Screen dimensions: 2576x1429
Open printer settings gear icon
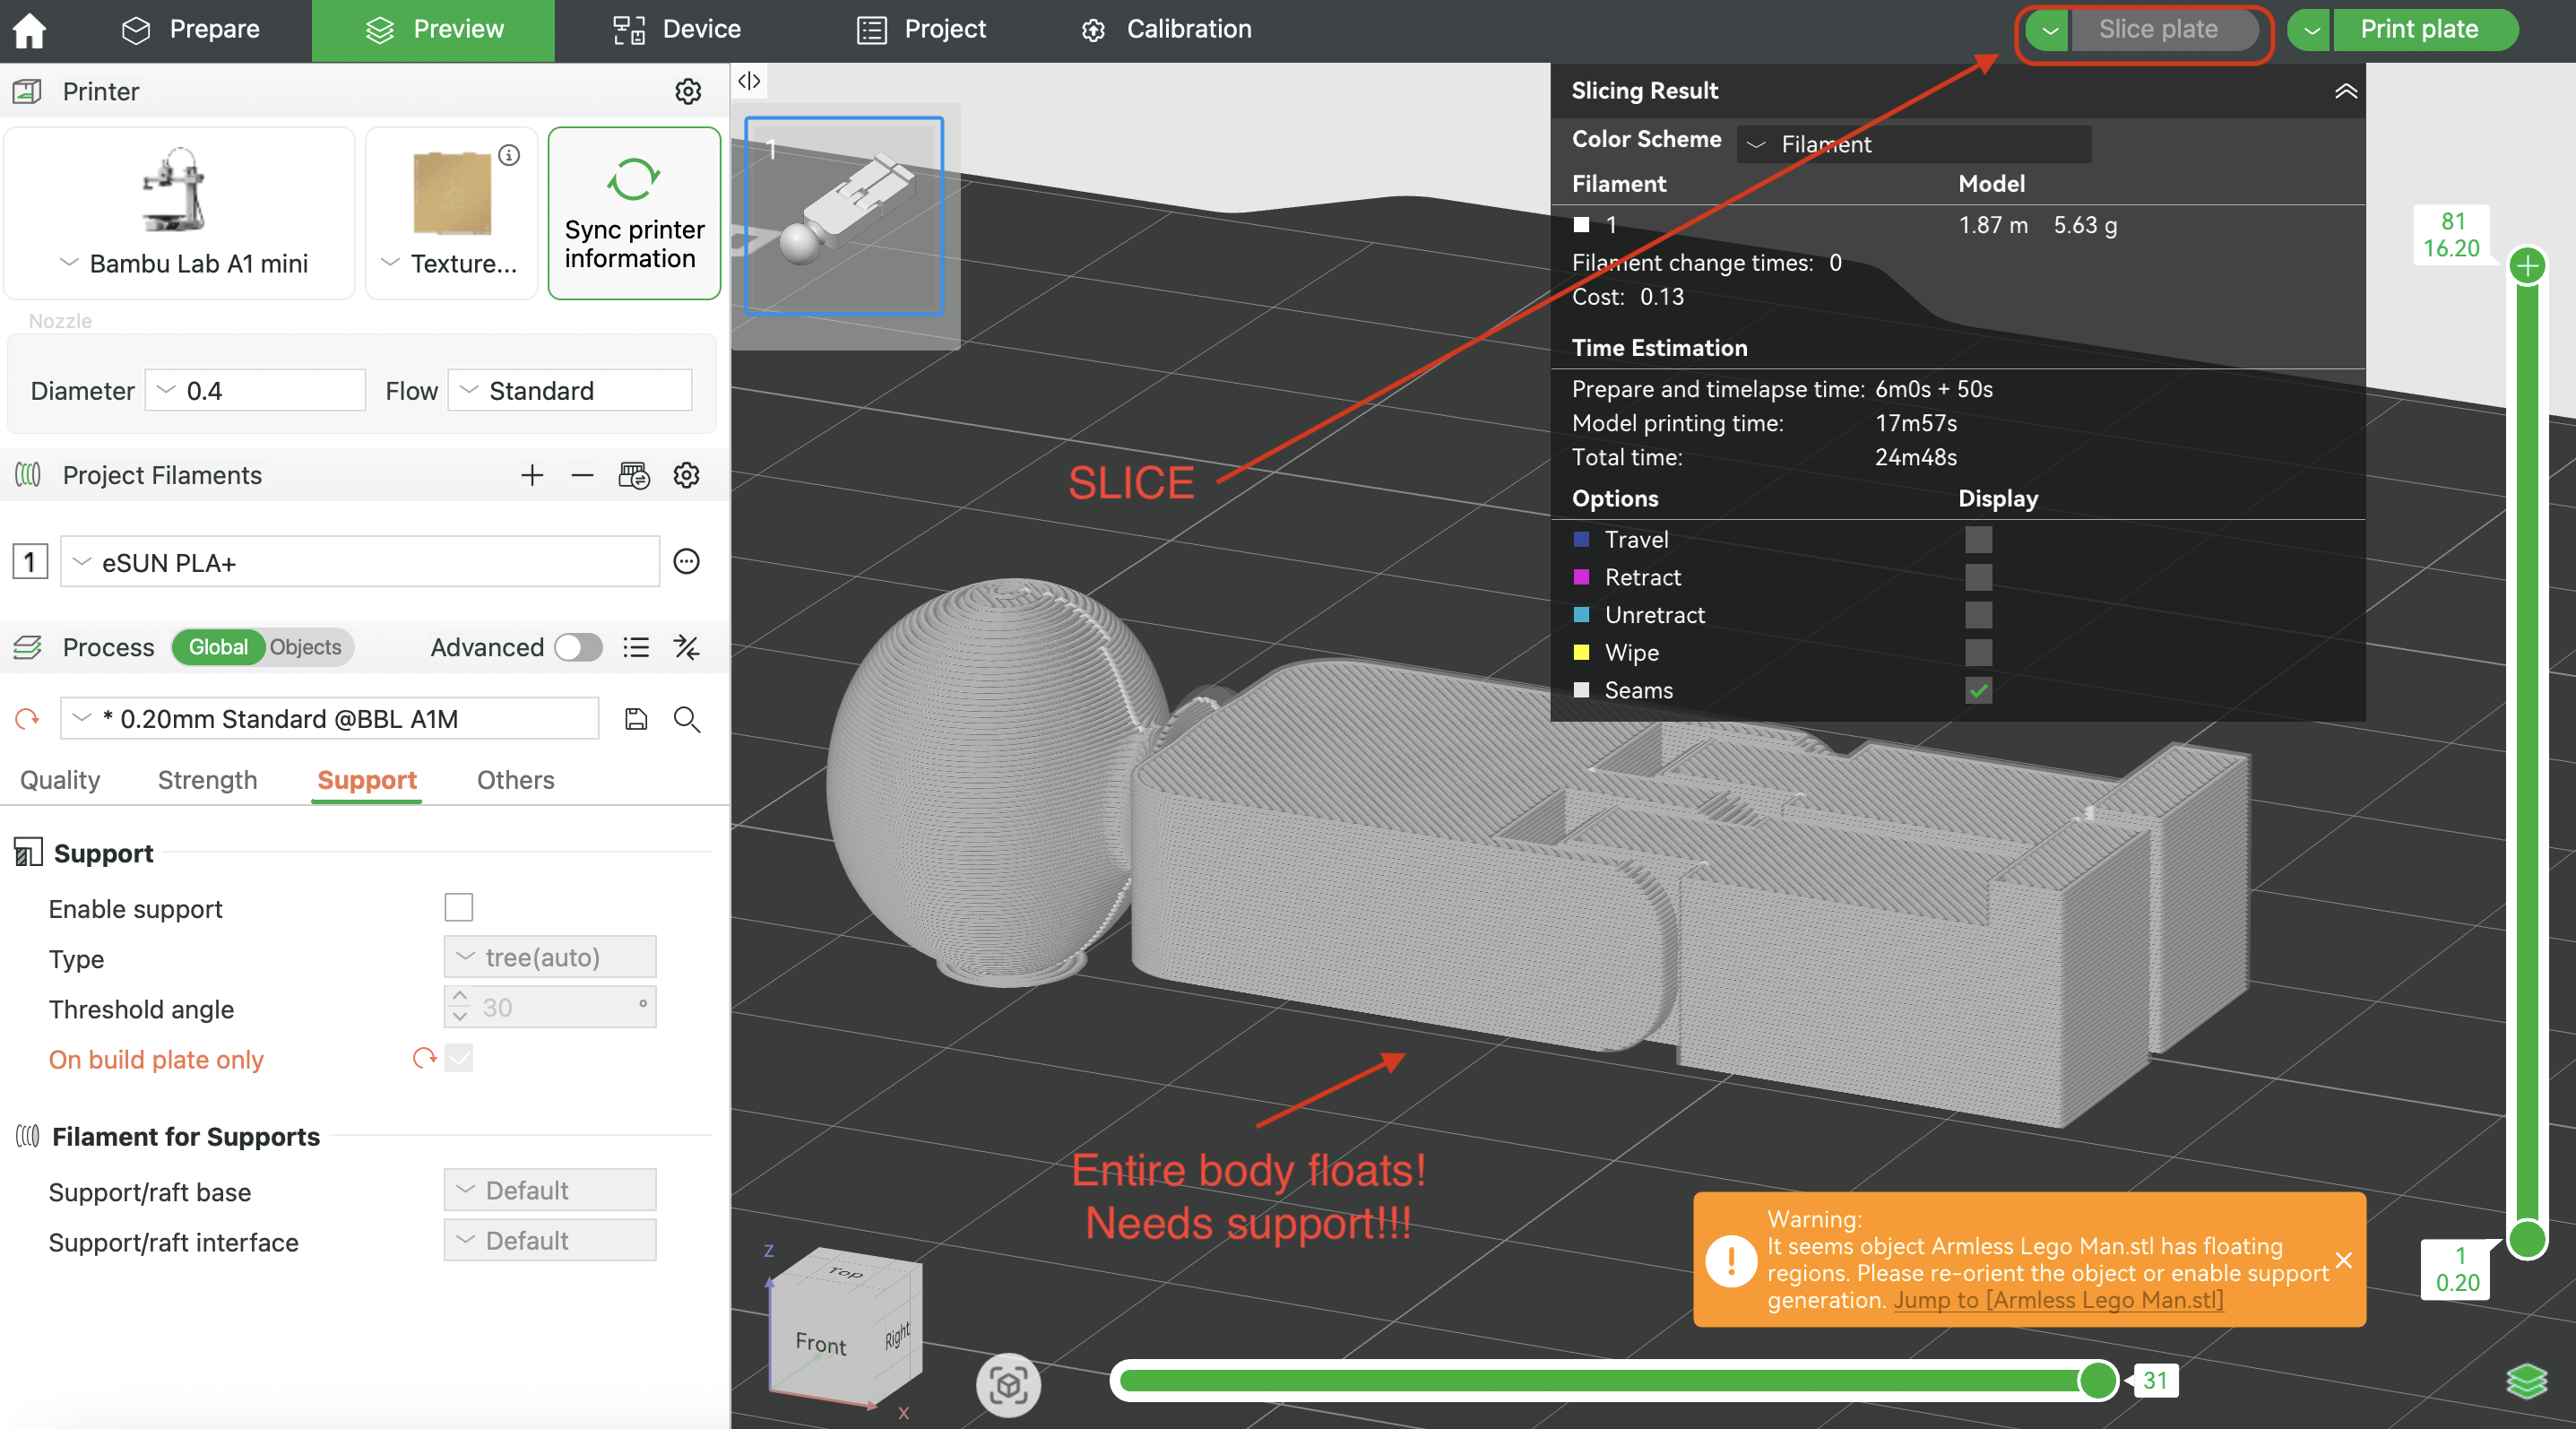pos(687,91)
